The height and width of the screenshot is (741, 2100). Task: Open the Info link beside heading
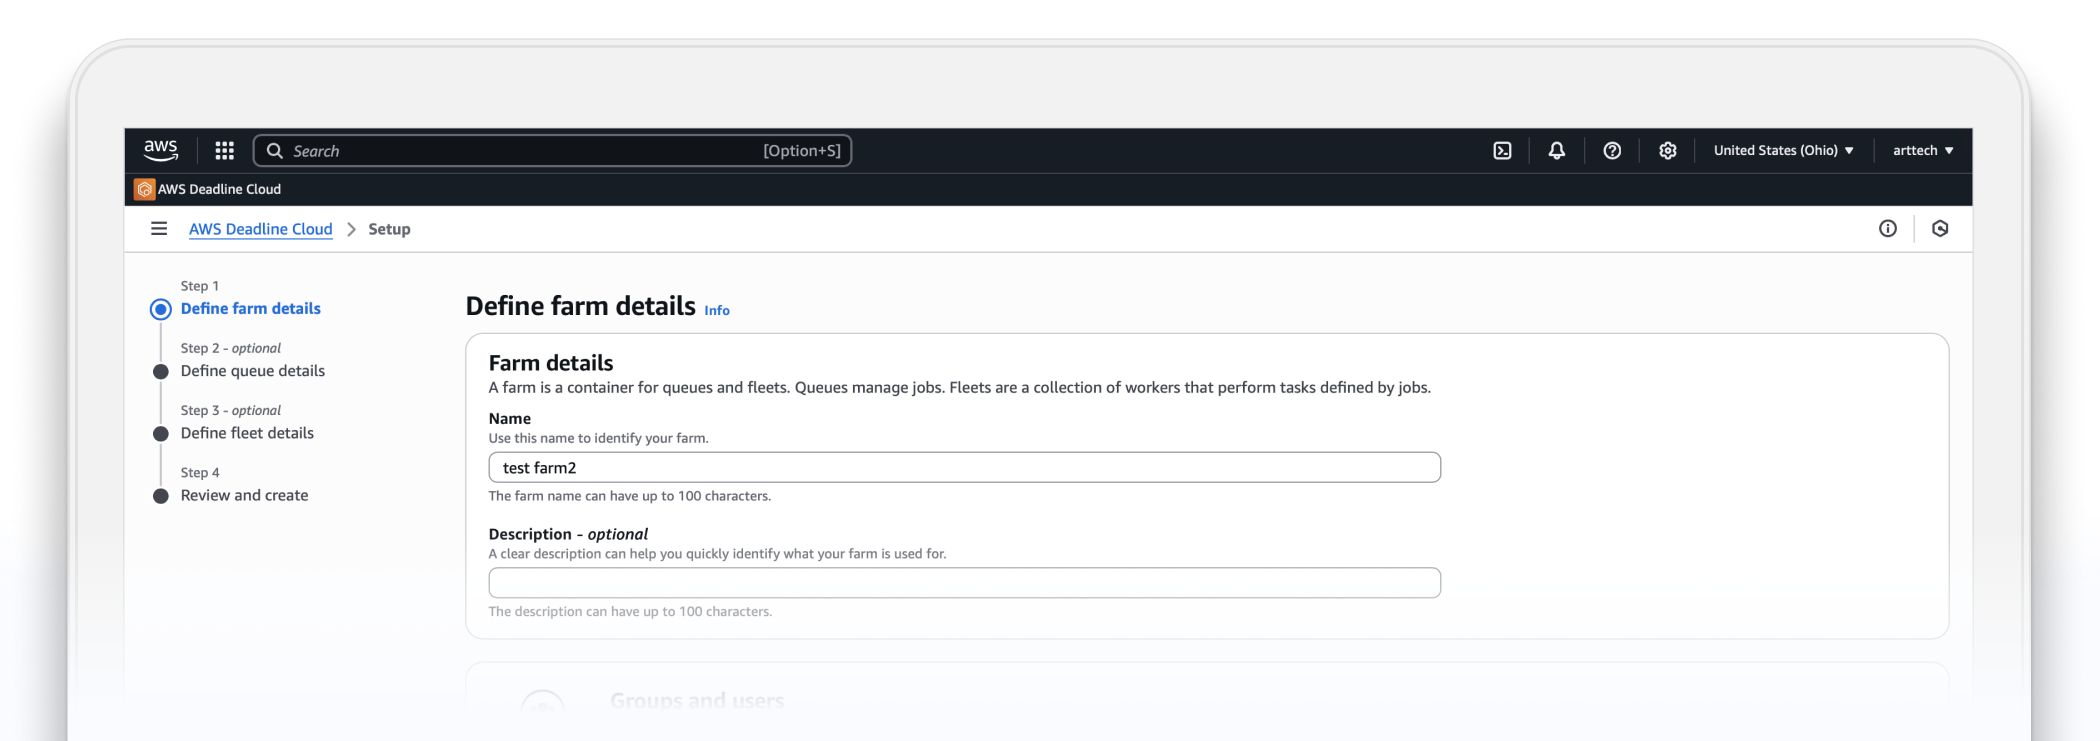click(716, 310)
